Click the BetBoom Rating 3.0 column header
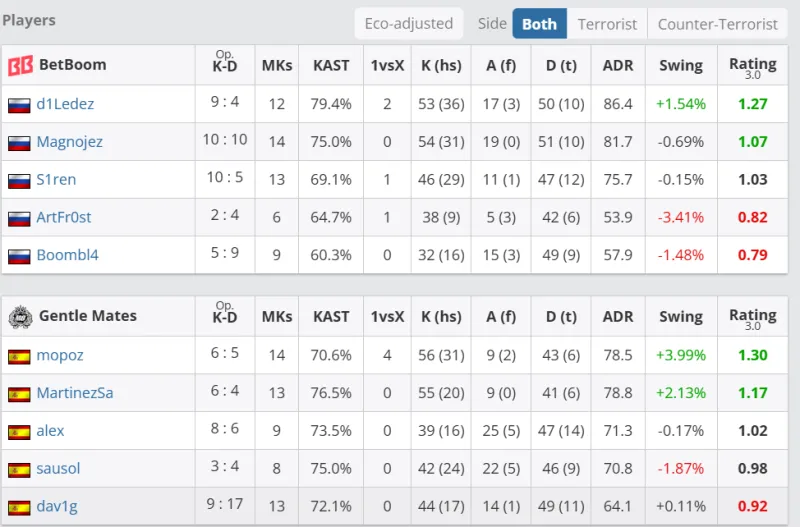 click(x=752, y=66)
